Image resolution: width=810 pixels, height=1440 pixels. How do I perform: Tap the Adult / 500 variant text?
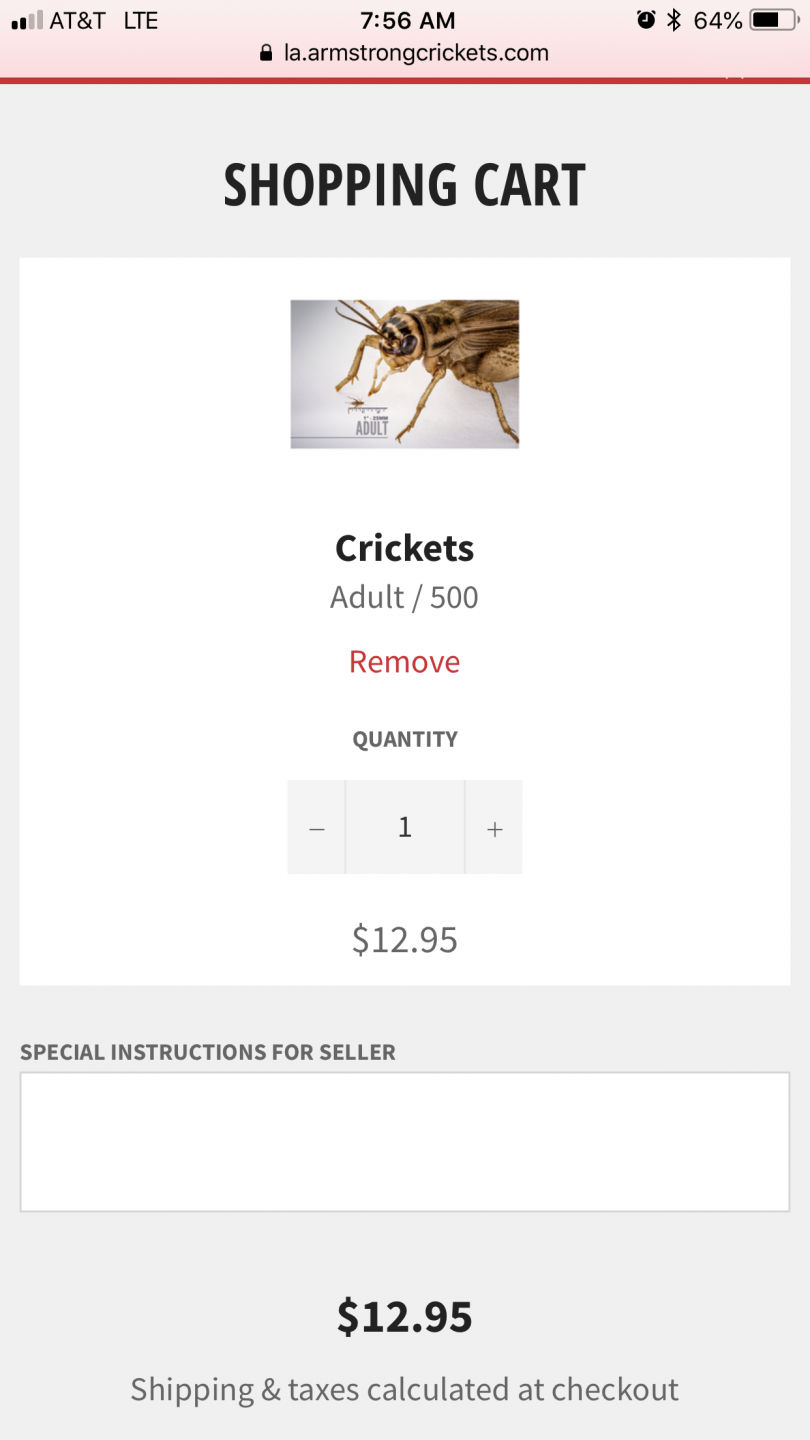pos(404,598)
